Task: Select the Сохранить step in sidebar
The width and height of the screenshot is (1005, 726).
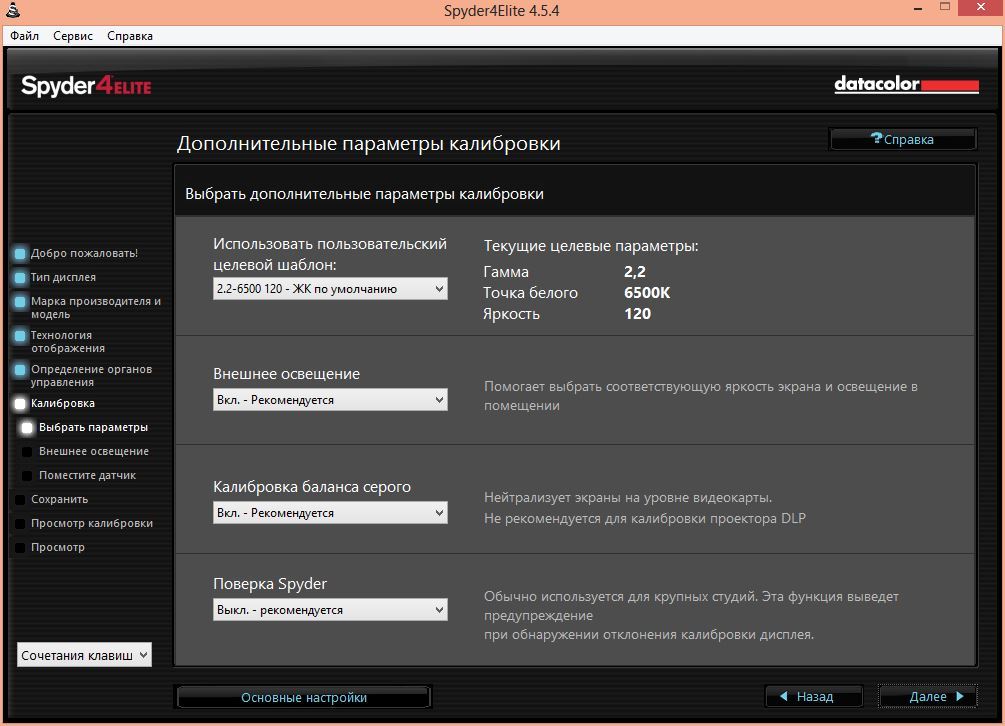Action: click(59, 500)
